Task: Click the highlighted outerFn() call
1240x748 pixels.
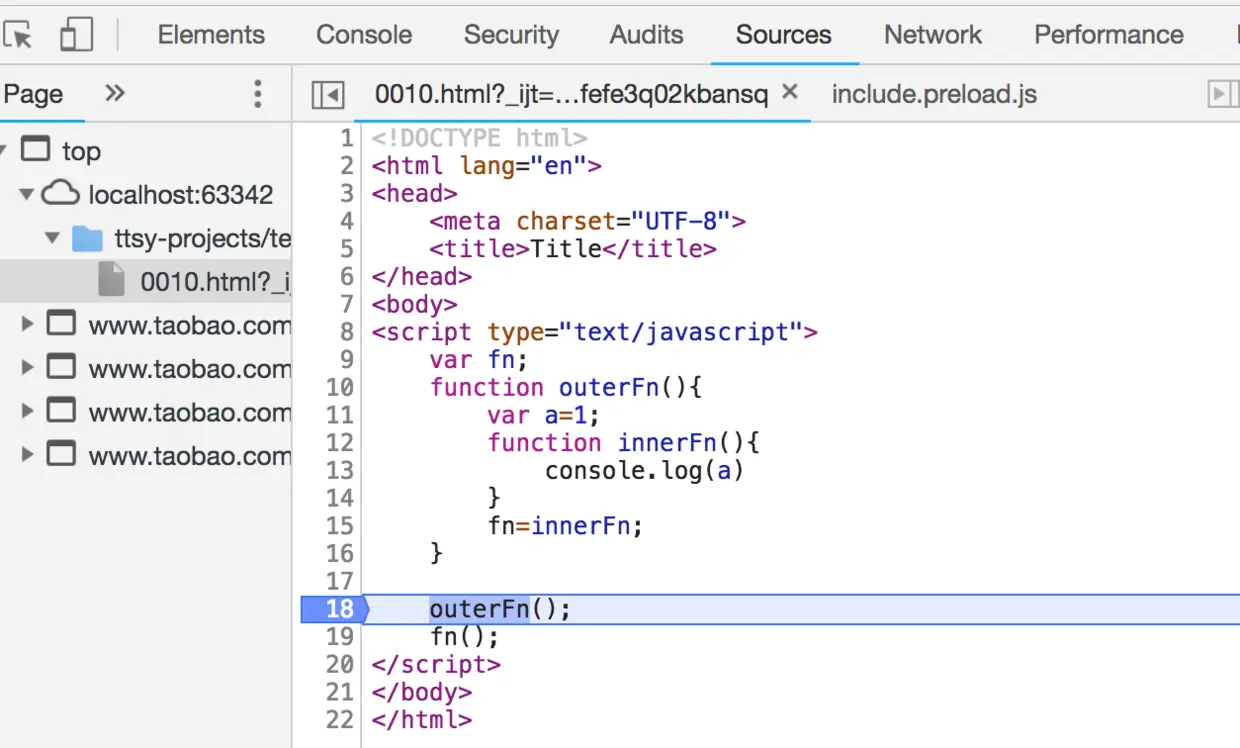Action: [500, 609]
